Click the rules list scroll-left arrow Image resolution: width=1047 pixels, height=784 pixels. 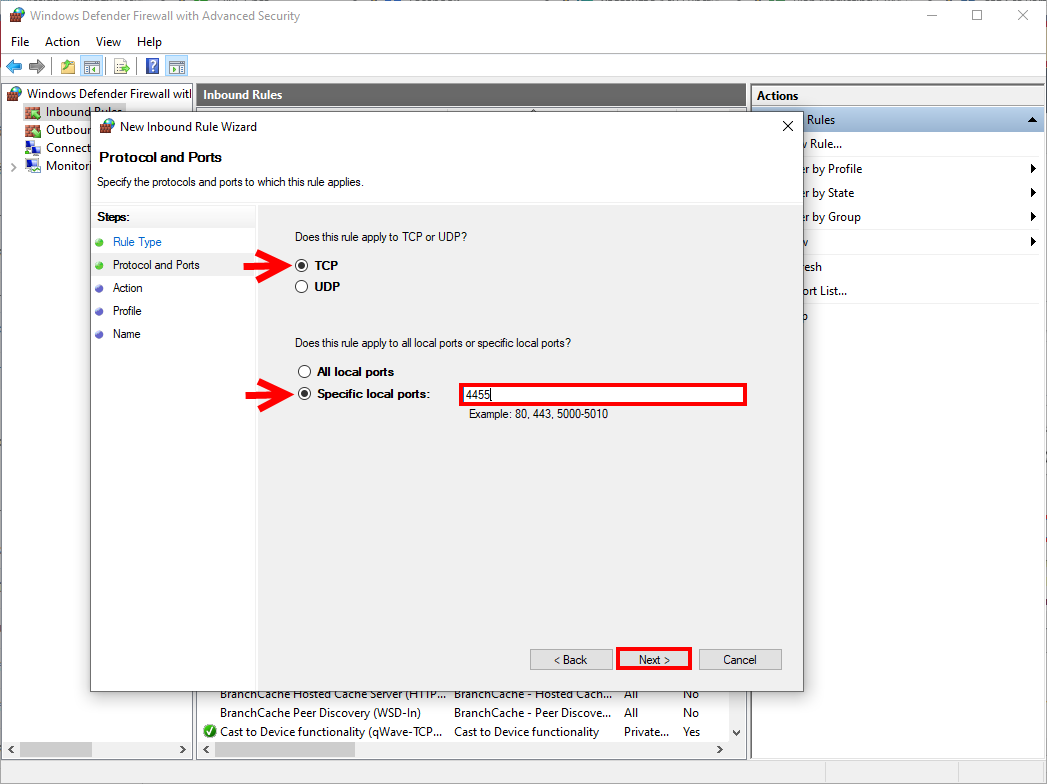[x=206, y=749]
